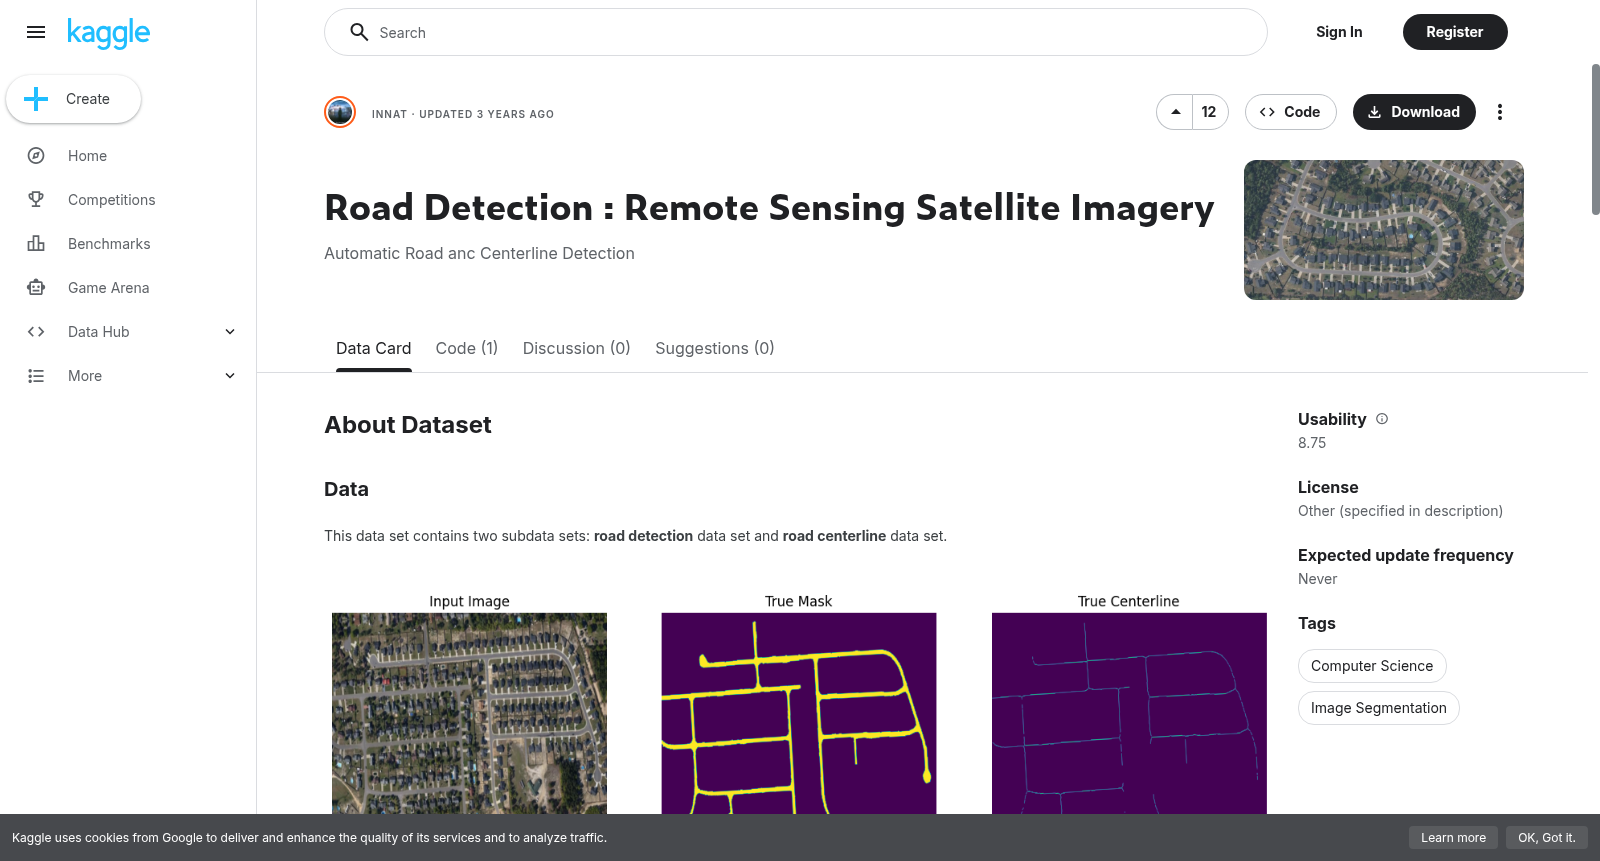Select the Computer Science tag
The width and height of the screenshot is (1600, 861).
[1372, 666]
